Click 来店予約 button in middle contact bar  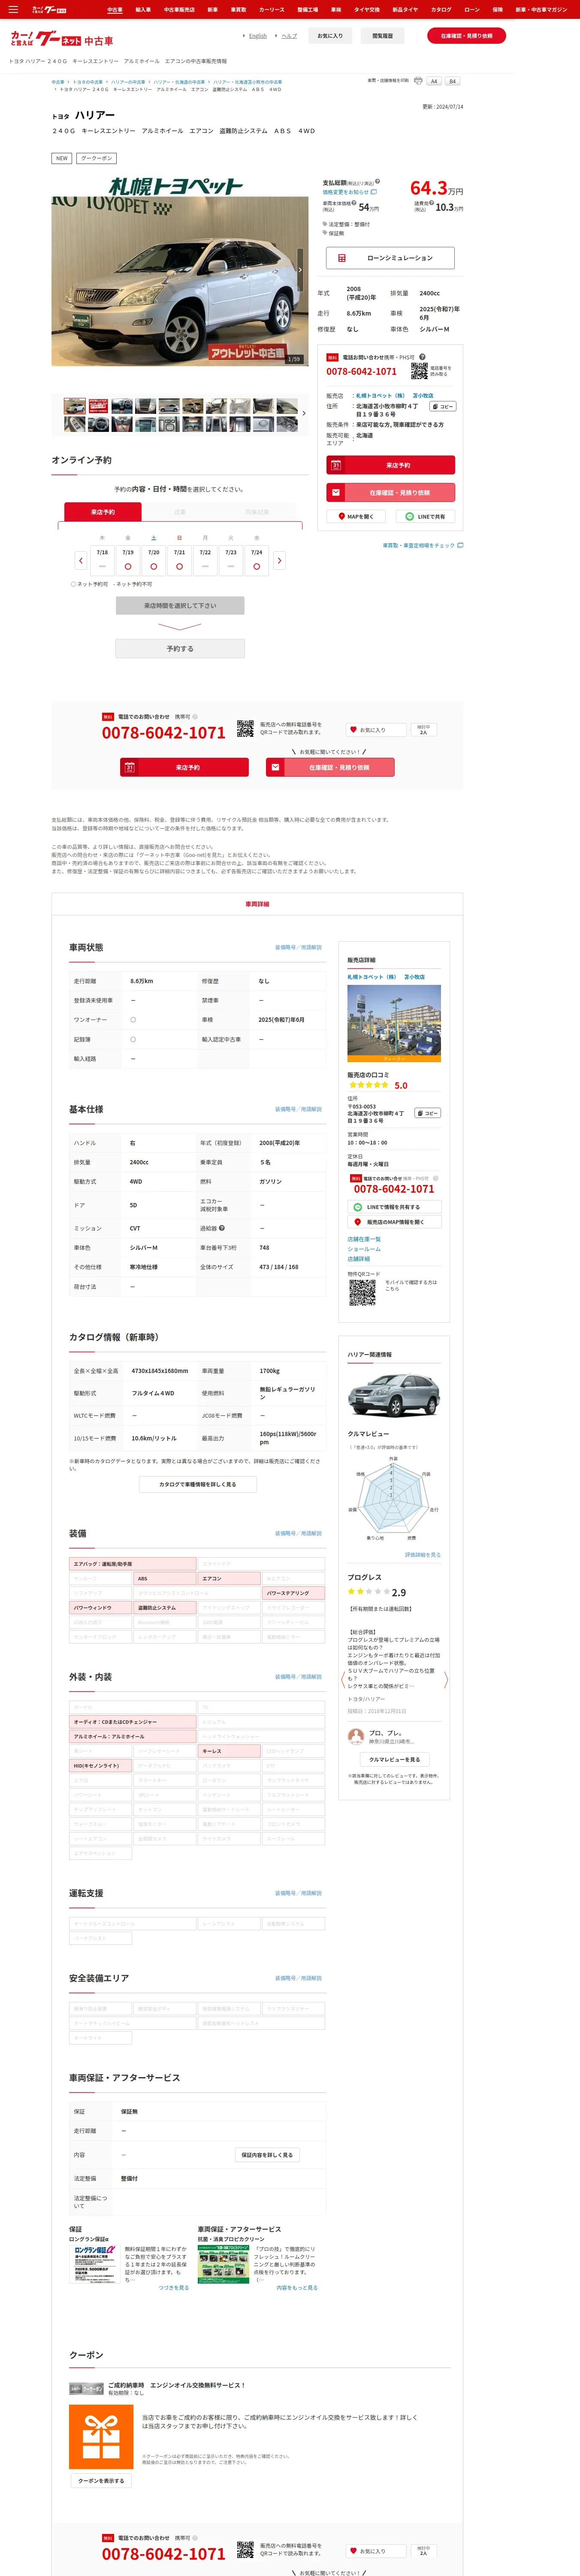point(184,767)
